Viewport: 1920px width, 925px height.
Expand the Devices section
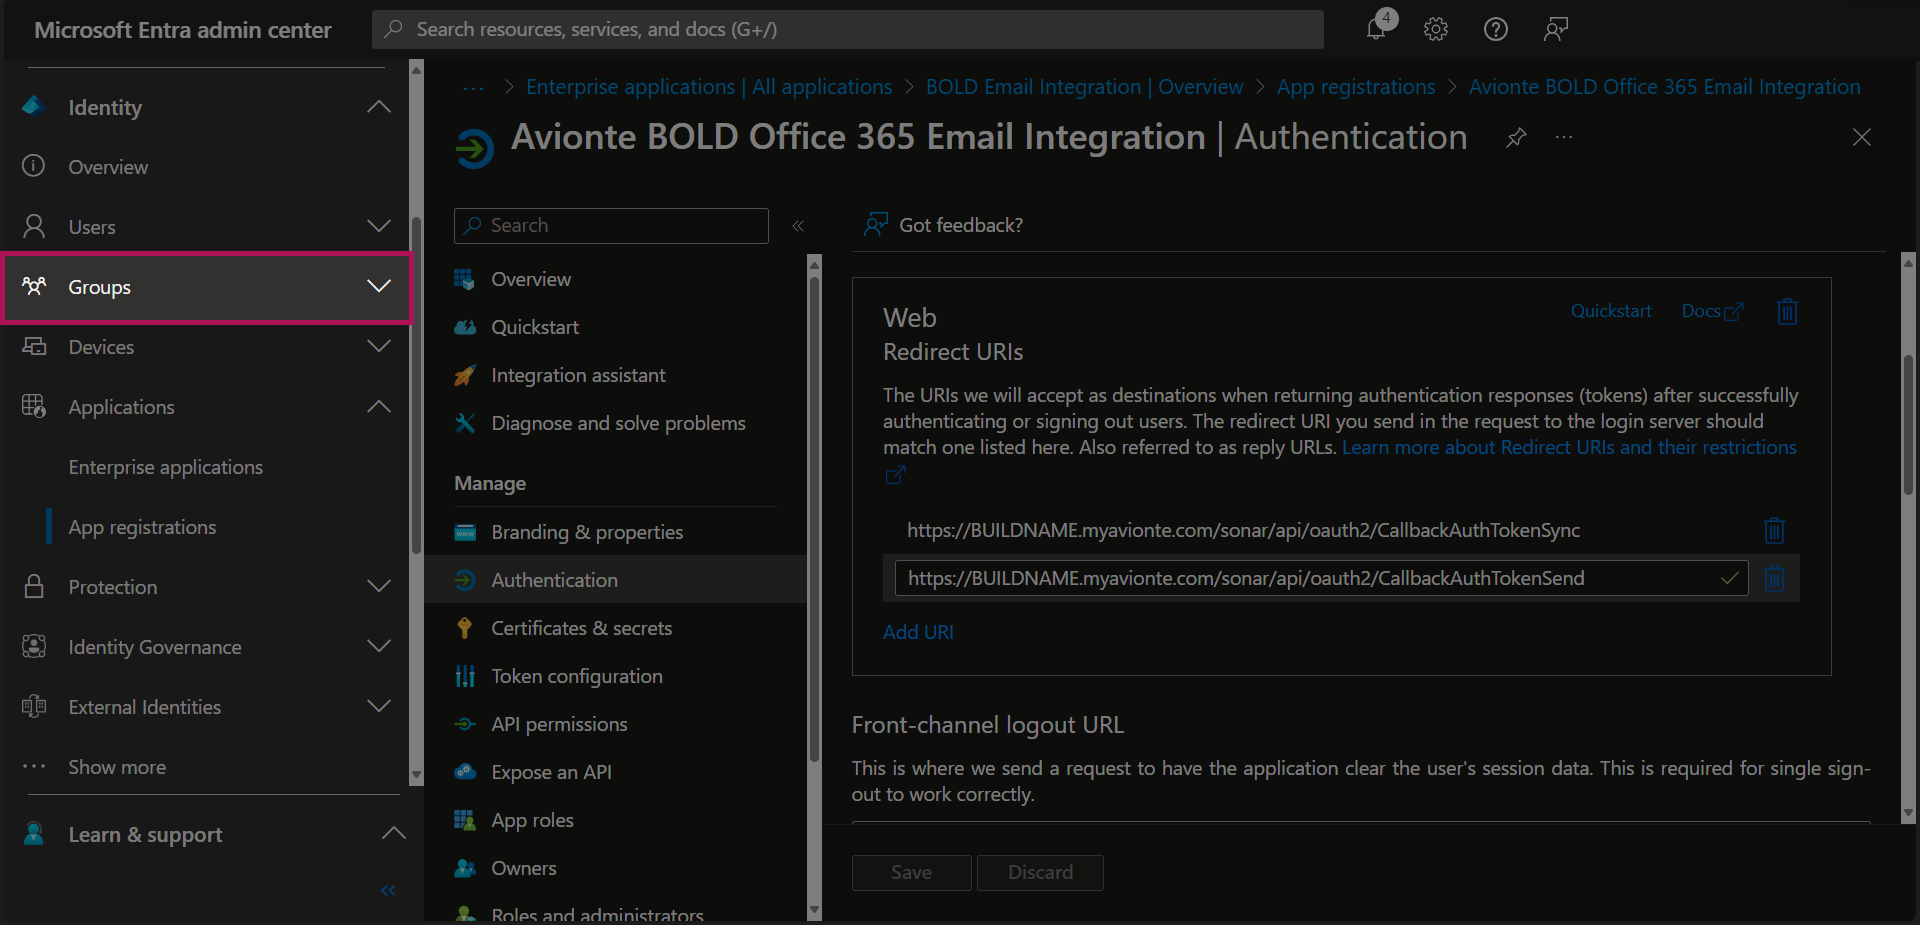coord(379,347)
